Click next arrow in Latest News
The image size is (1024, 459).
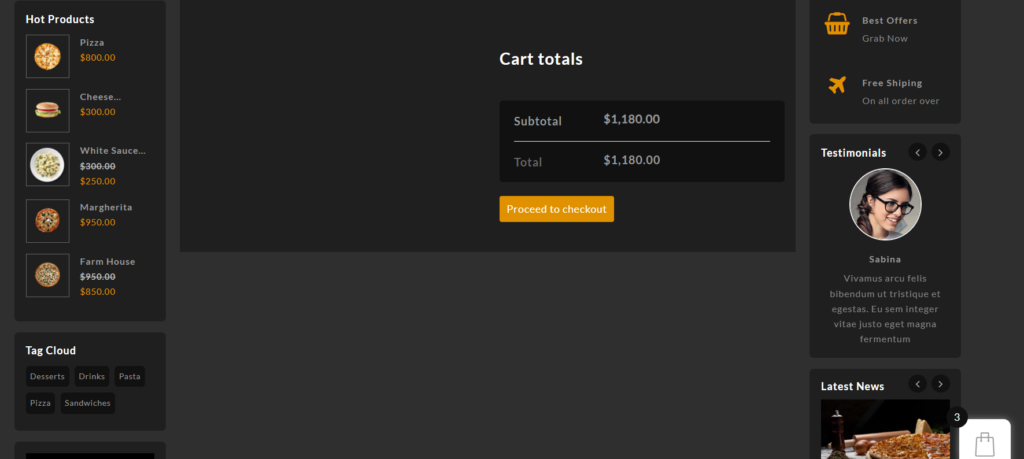tap(940, 384)
